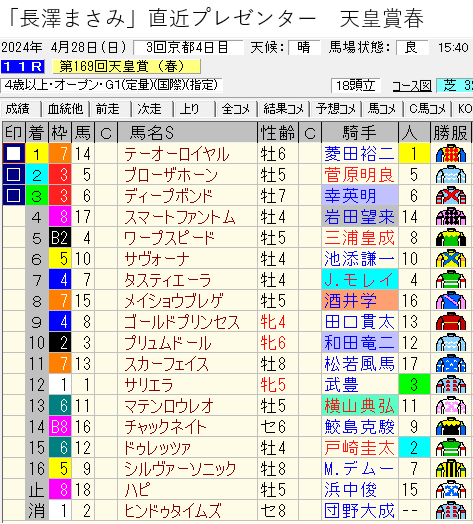This screenshot has height=524, width=473.
Task: Click jockey name 戸崎圭太
Action: [359, 448]
